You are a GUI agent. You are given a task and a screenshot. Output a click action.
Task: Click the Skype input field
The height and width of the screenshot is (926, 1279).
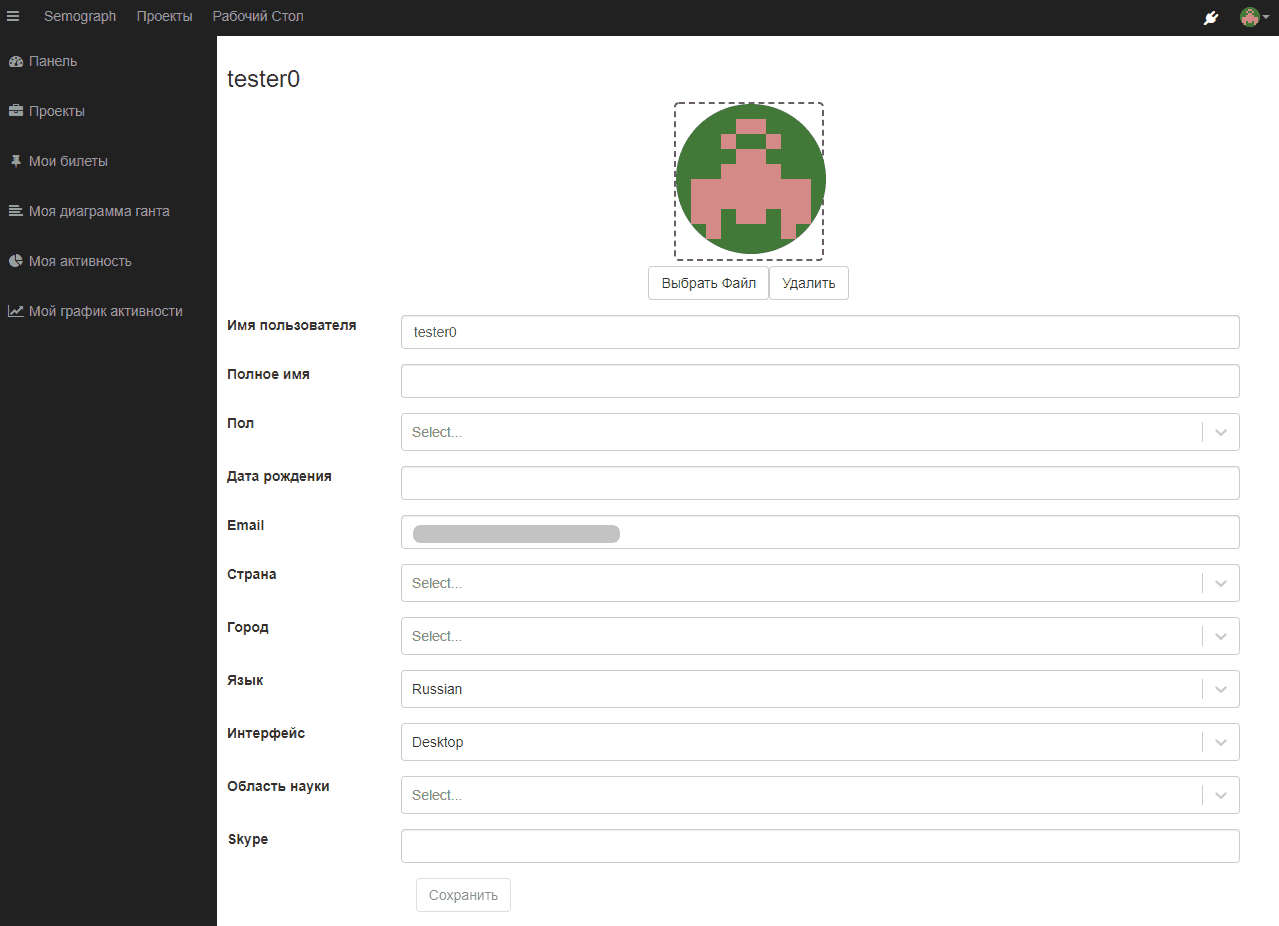[819, 845]
